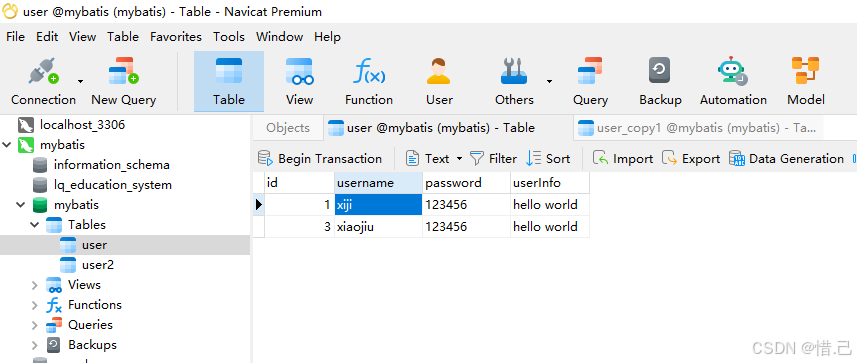Collapse the mybatis connection node
This screenshot has width=857, height=363.
[x=7, y=145]
